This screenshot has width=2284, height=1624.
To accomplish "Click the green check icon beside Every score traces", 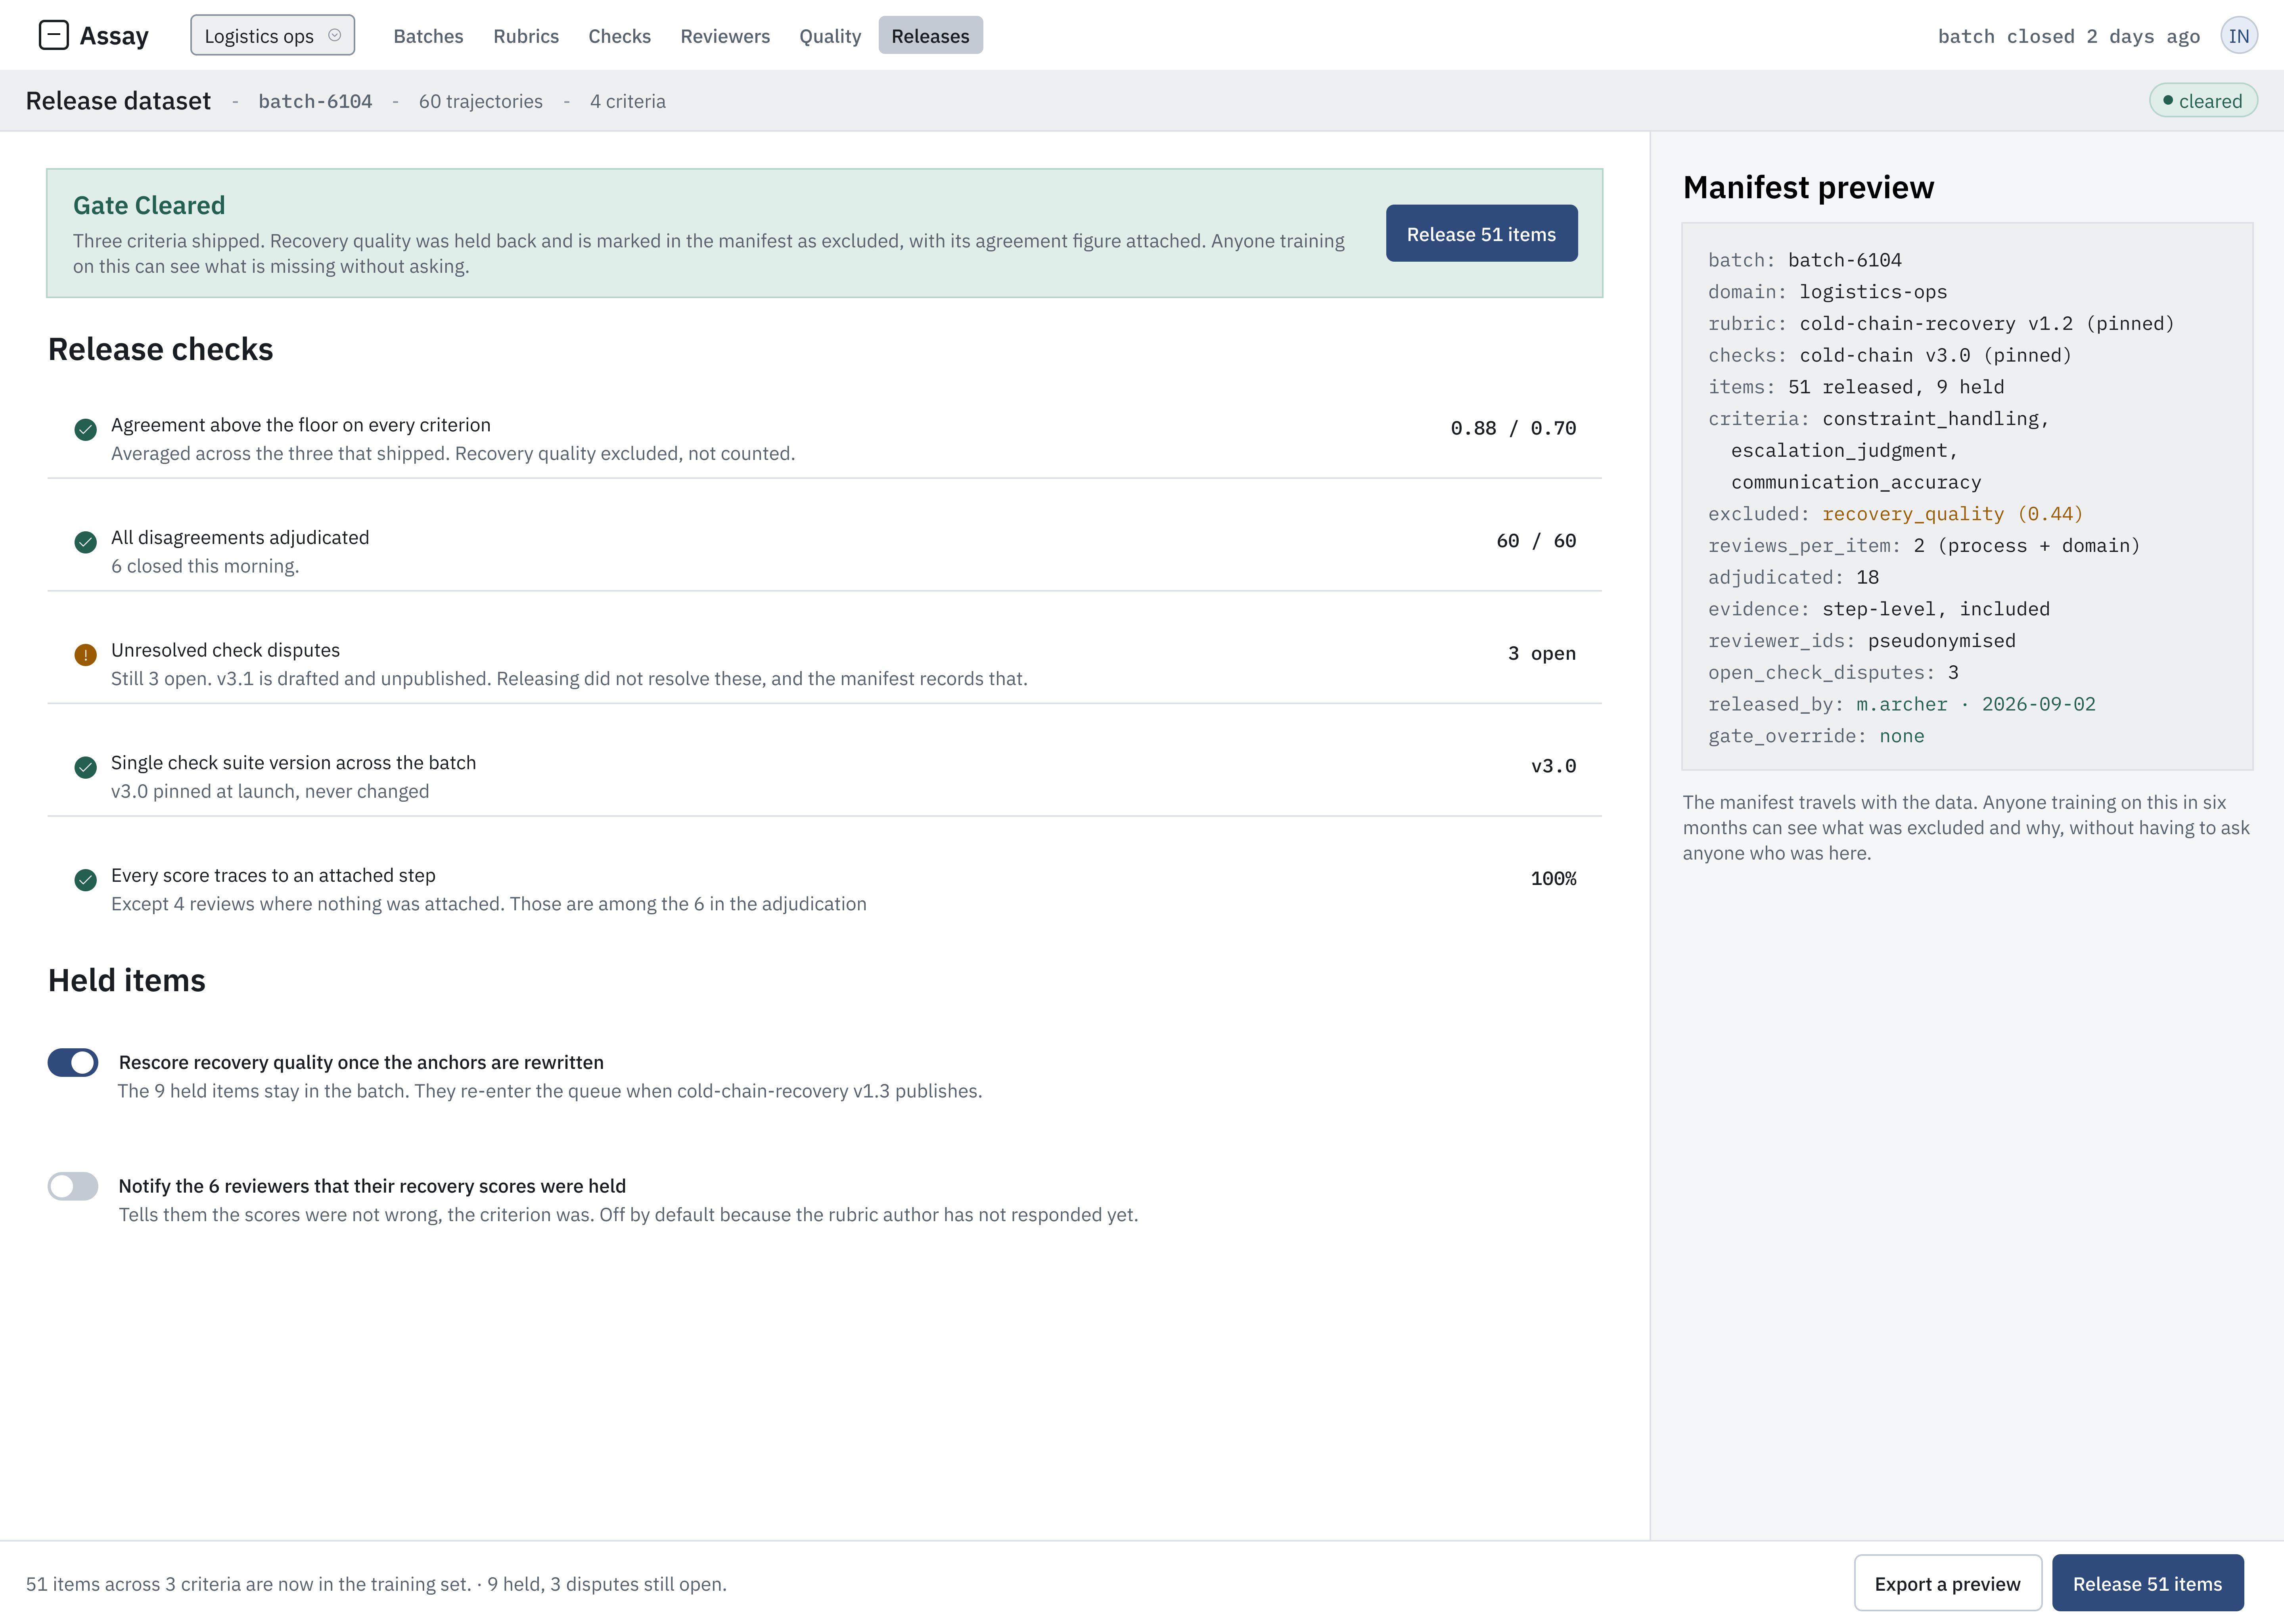I will click(x=86, y=880).
